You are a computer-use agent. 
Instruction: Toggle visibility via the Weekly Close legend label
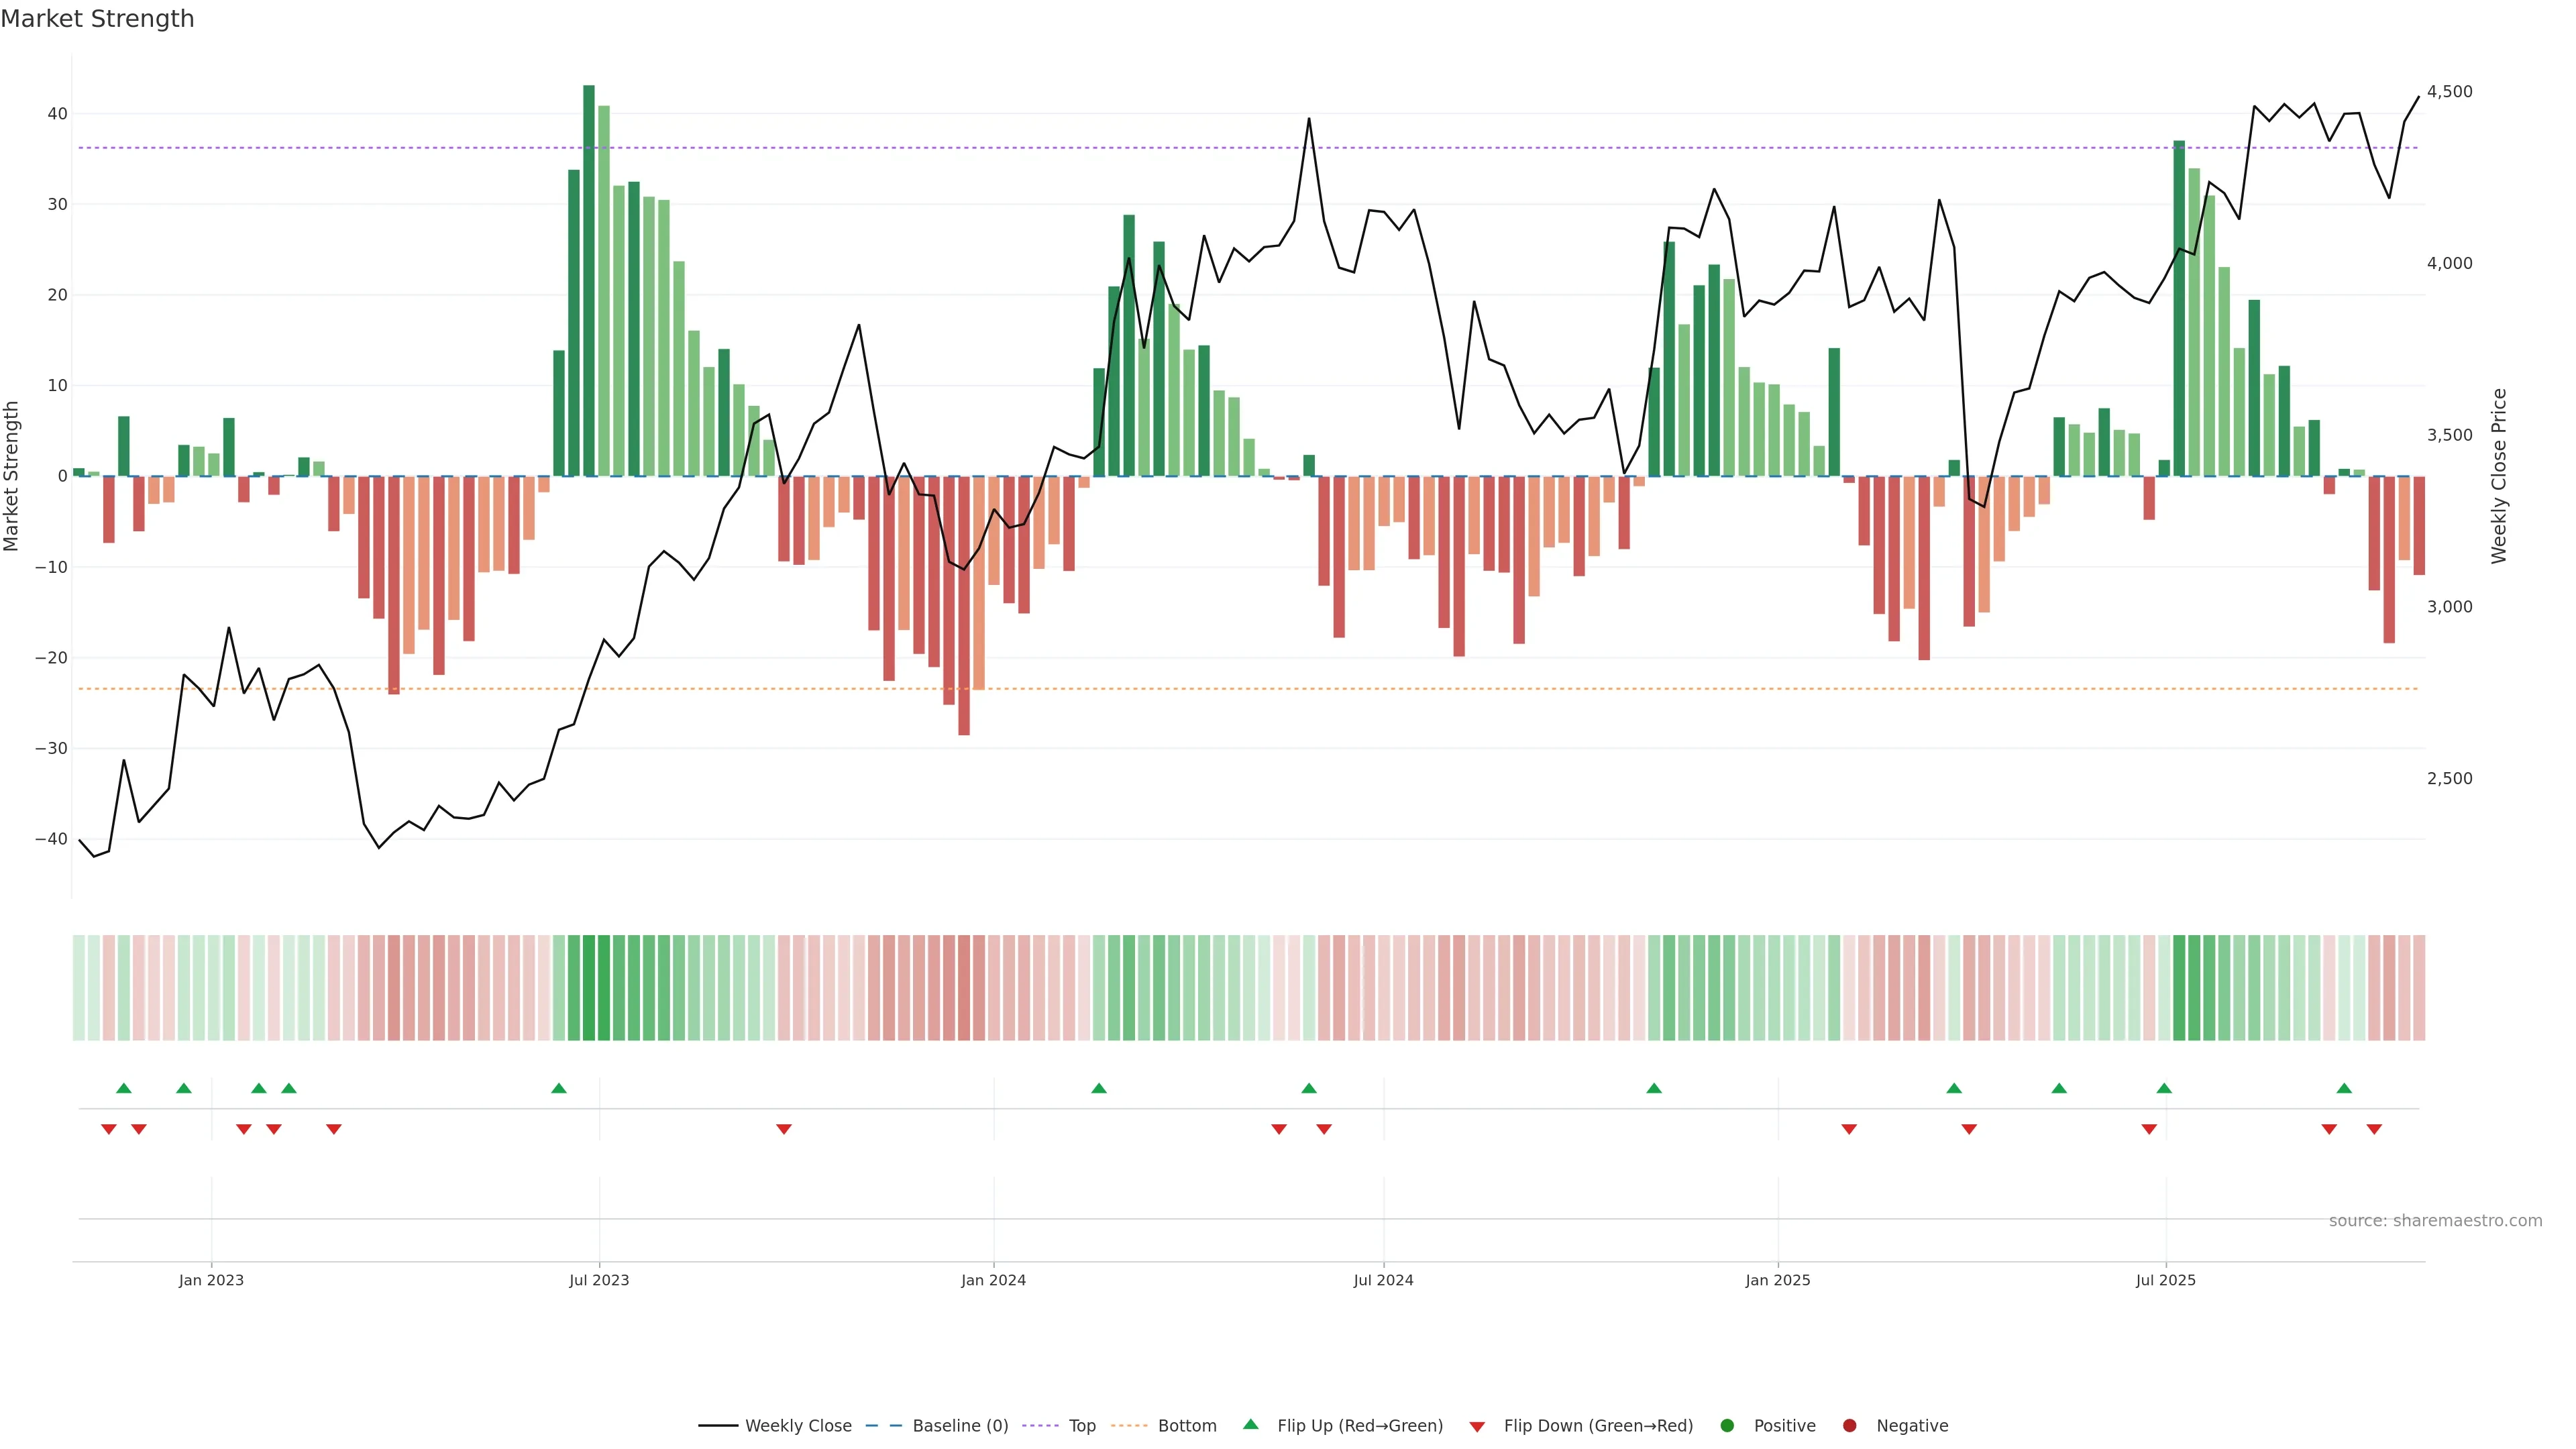coord(798,1425)
